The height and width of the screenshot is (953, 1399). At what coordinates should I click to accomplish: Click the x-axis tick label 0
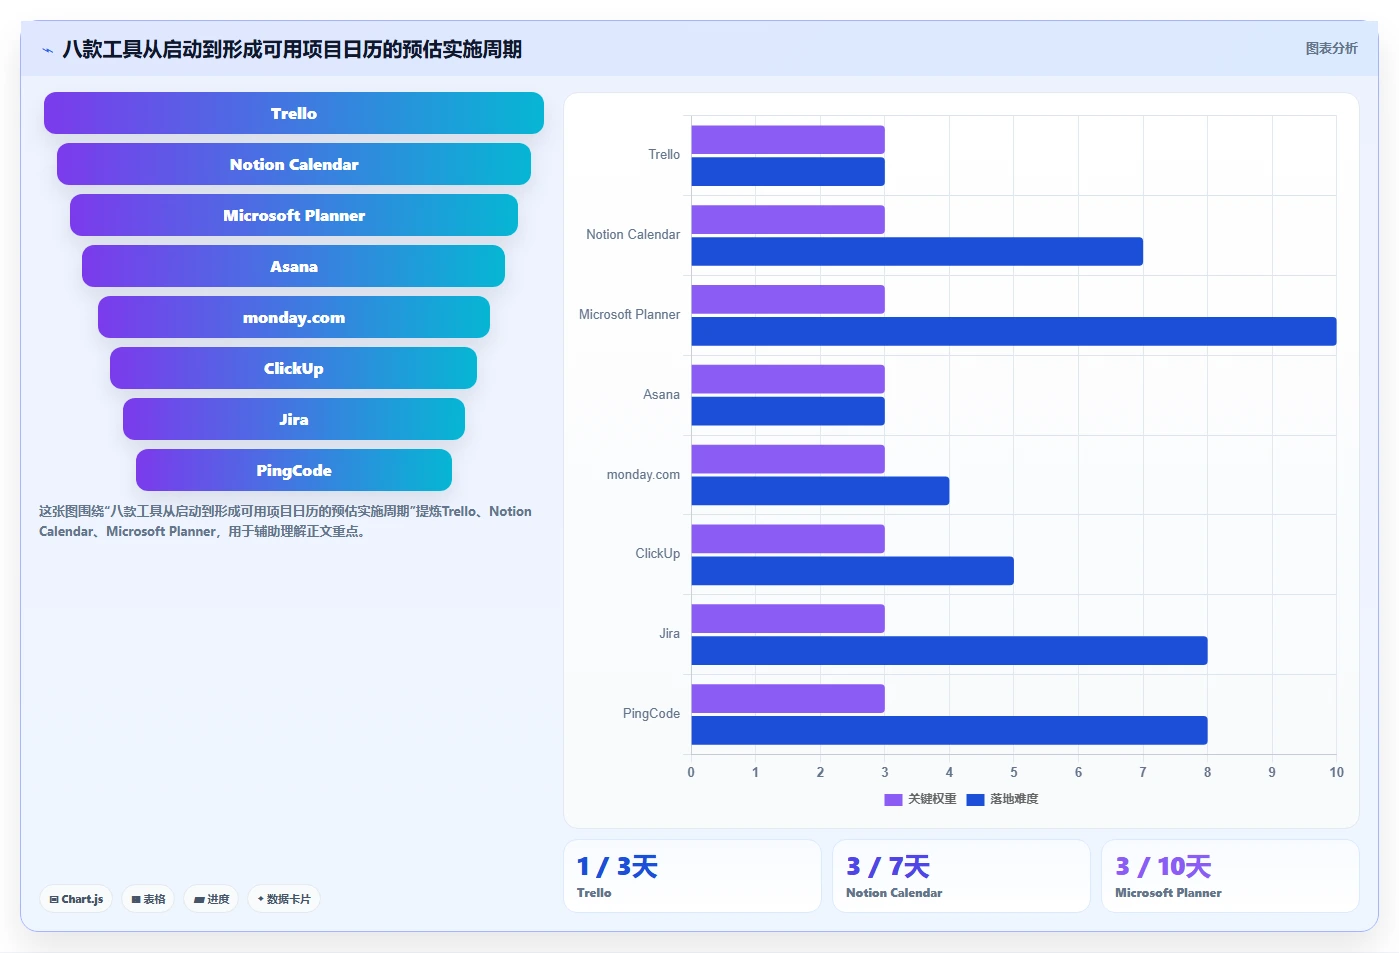pyautogui.click(x=691, y=772)
